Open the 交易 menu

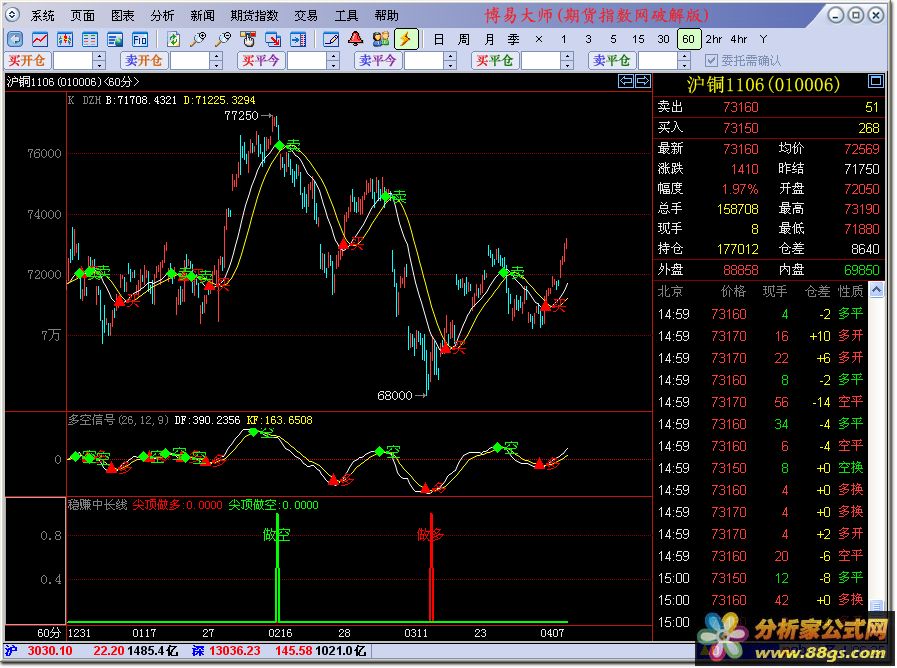306,15
